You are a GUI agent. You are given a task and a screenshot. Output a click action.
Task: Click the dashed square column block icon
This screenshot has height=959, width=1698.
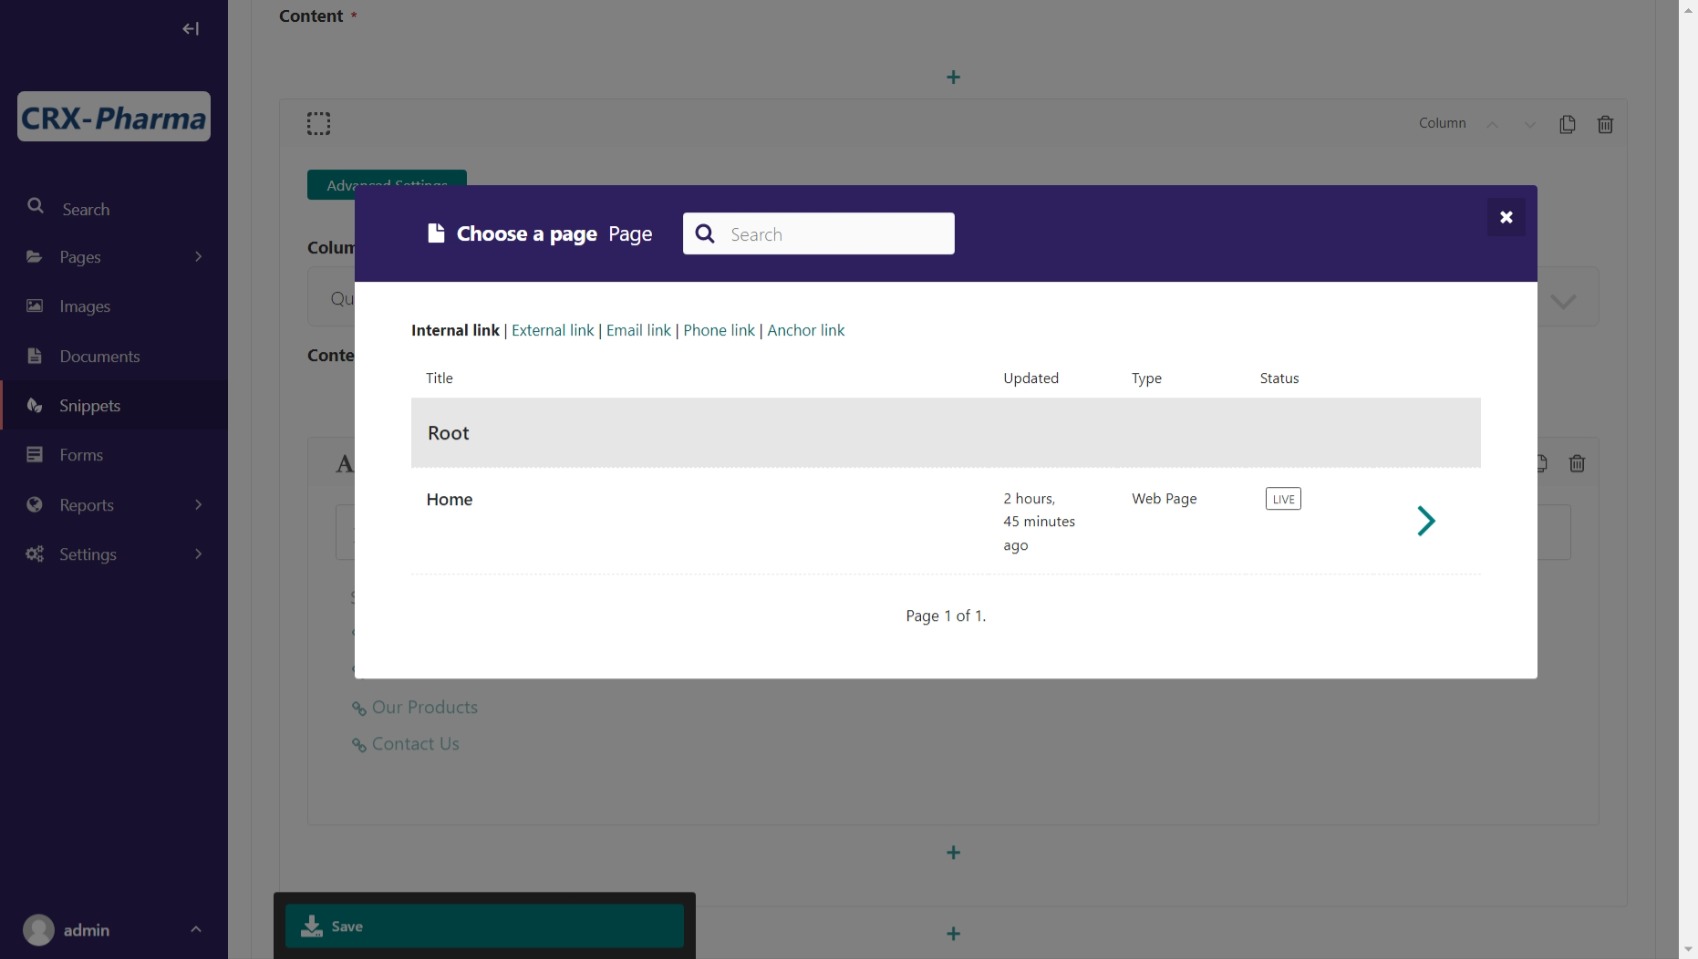[x=318, y=124]
